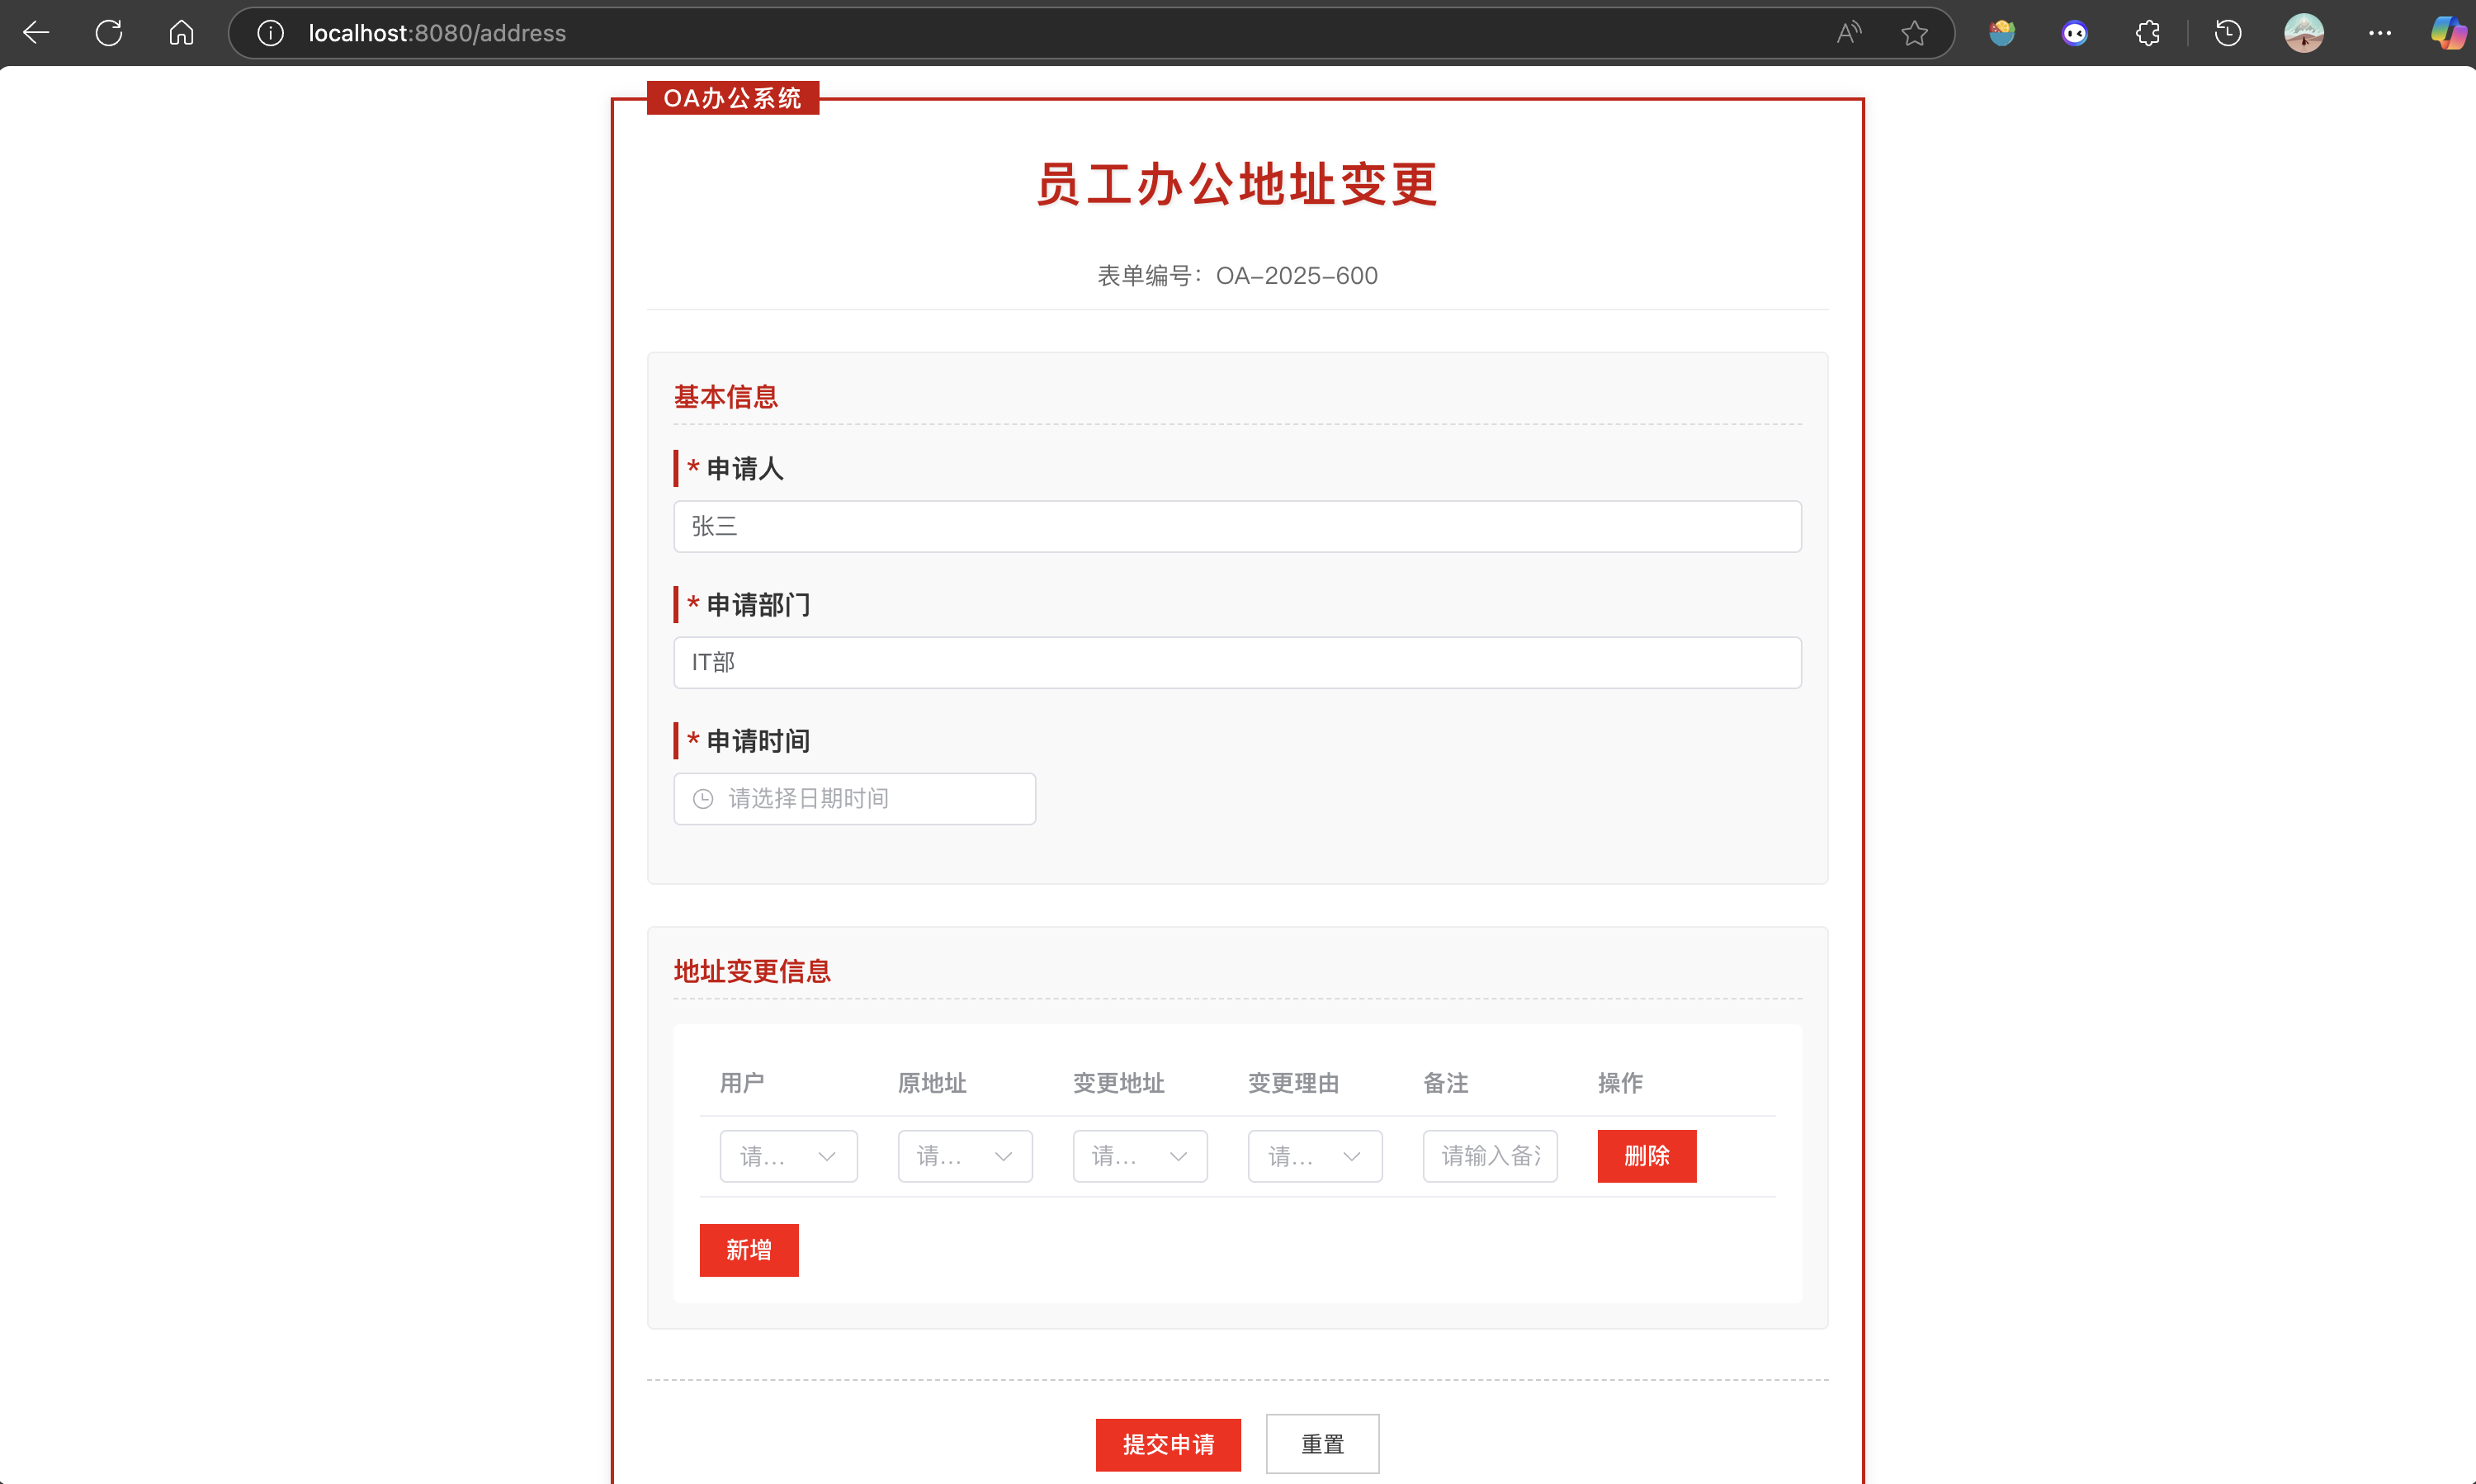
Task: Click 新增 to add a row
Action: pyautogui.click(x=748, y=1250)
